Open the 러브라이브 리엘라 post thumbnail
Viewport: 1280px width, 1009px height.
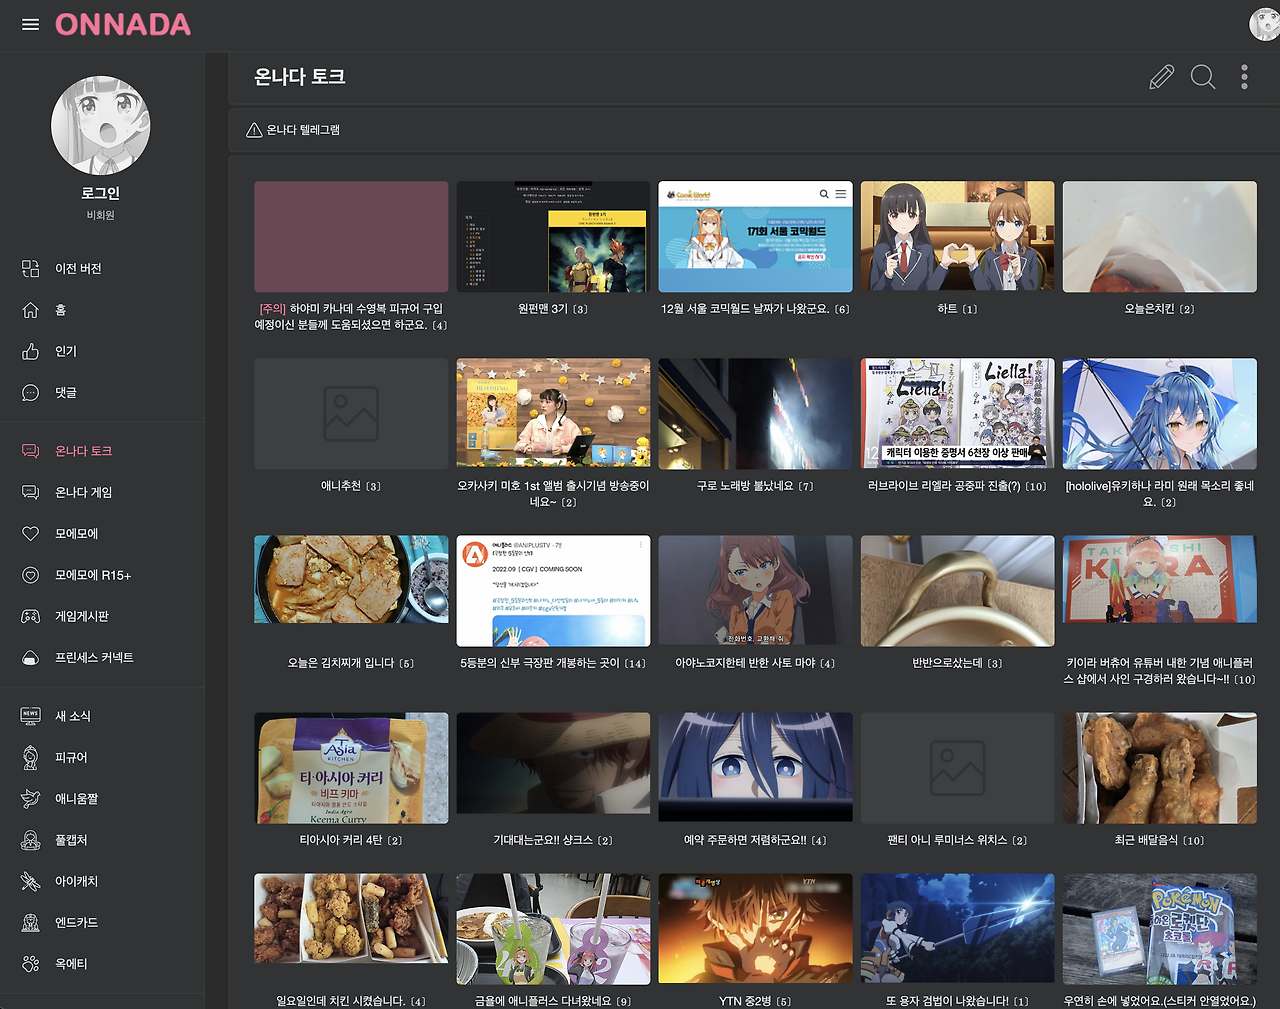point(957,414)
